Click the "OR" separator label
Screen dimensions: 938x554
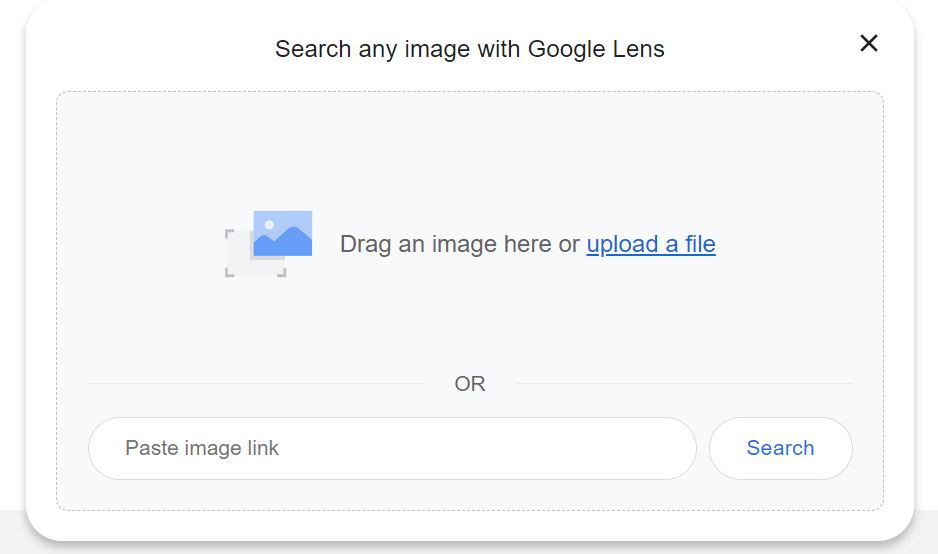coord(470,383)
